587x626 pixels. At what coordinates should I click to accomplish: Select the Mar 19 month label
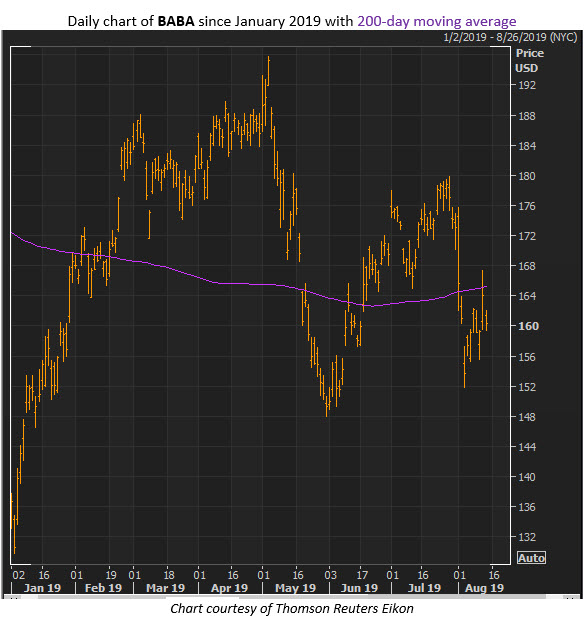[x=165, y=588]
